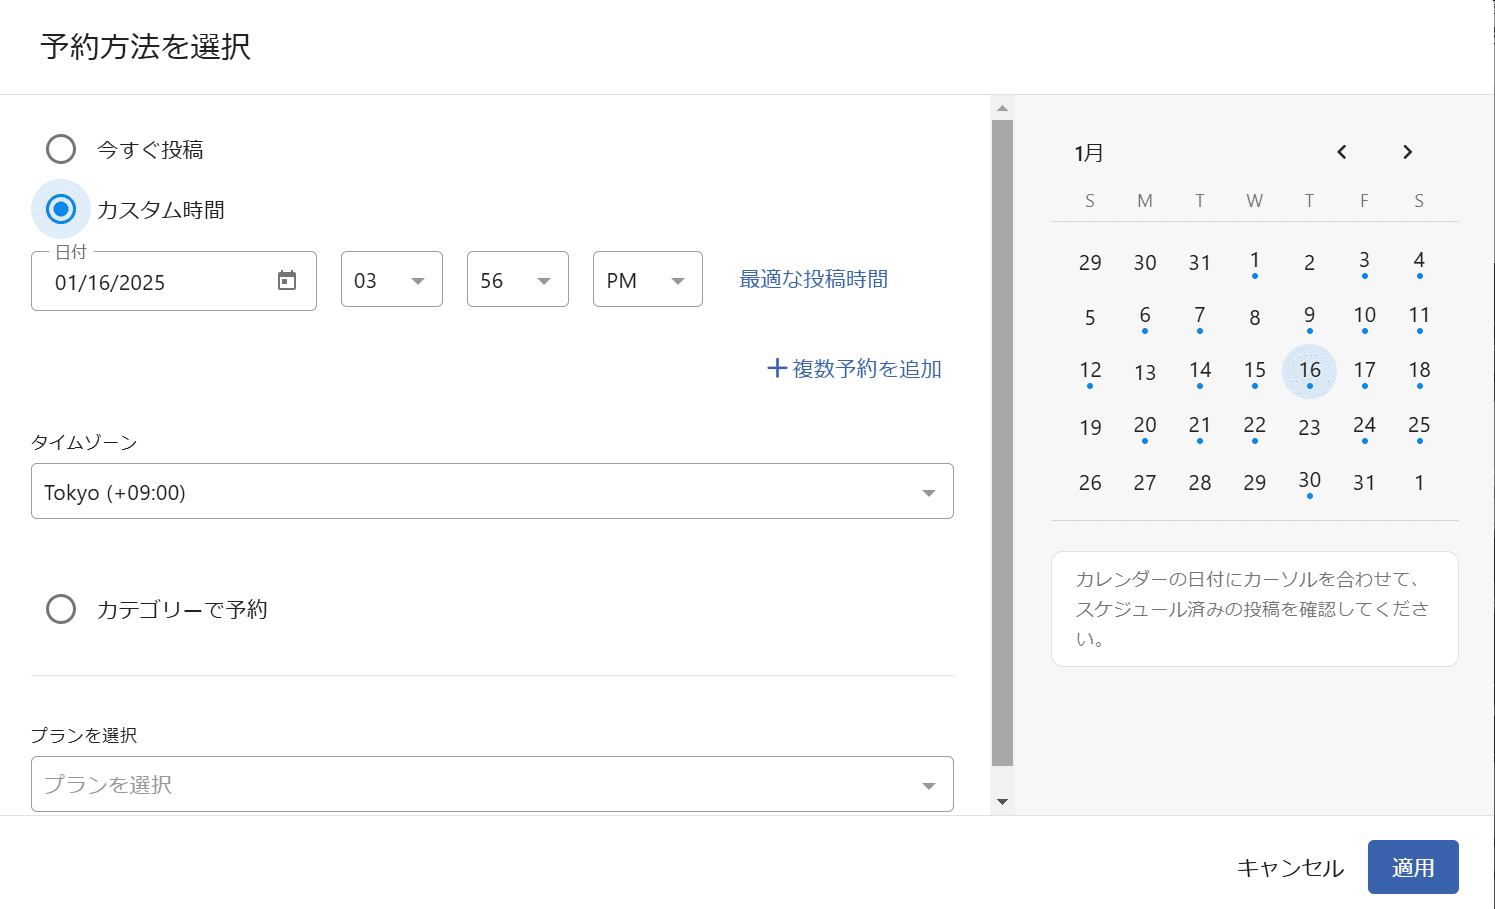This screenshot has width=1495, height=909.
Task: Open the hour dropdown showing 03
Action: click(x=392, y=279)
